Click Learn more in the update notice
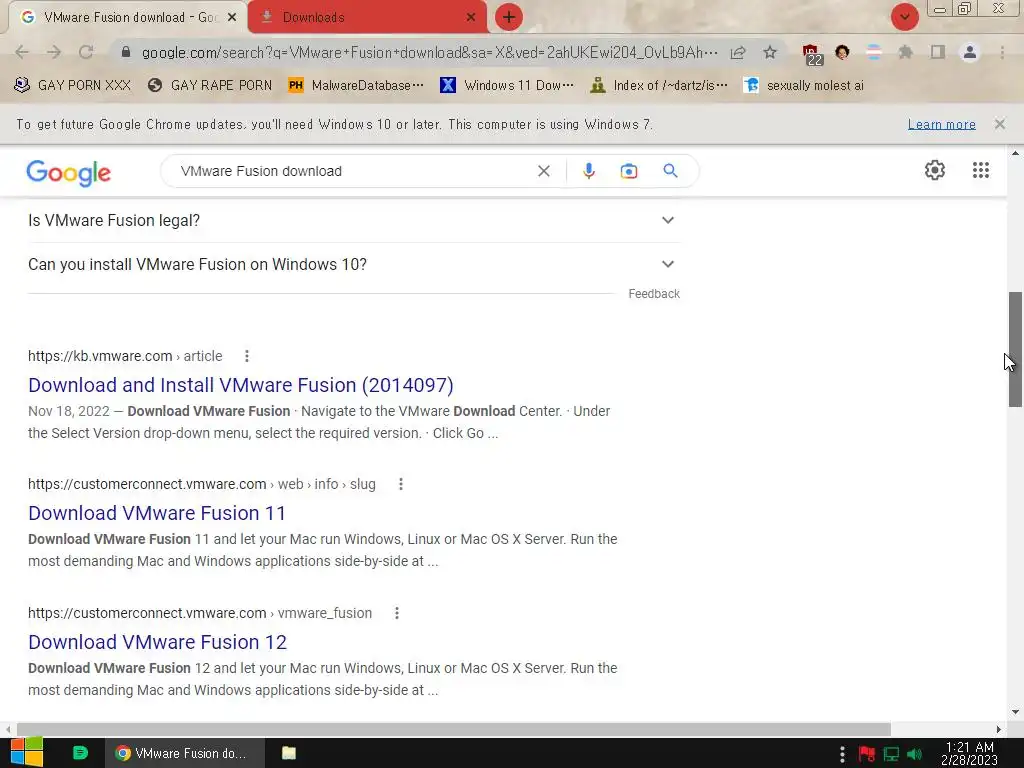 pyautogui.click(x=941, y=124)
